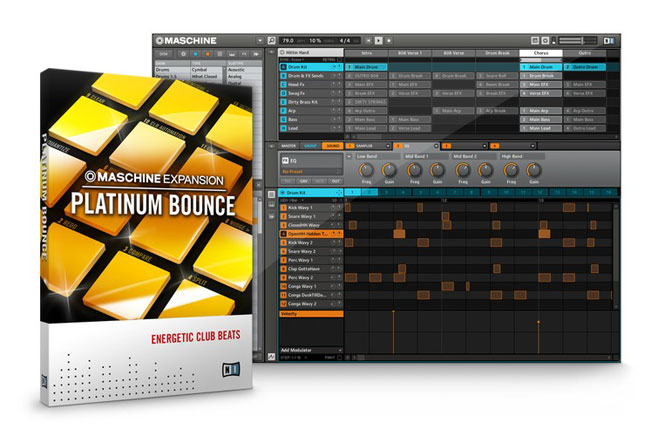Toggle the audio engine power icon in header
This screenshot has height=443, width=665.
click(x=545, y=41)
